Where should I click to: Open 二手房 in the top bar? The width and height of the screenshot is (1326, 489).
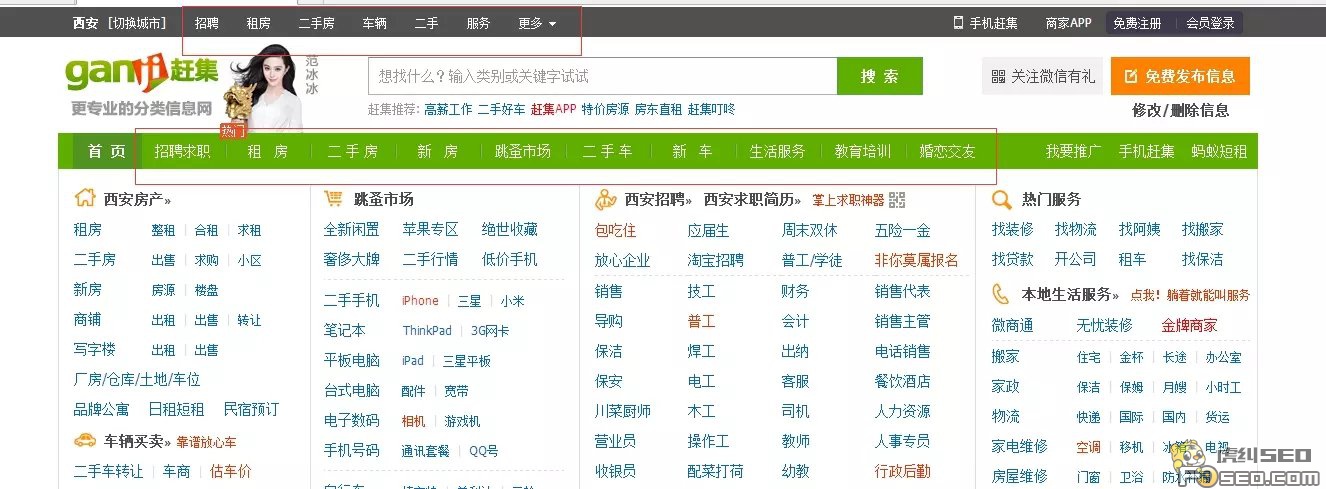coord(317,23)
